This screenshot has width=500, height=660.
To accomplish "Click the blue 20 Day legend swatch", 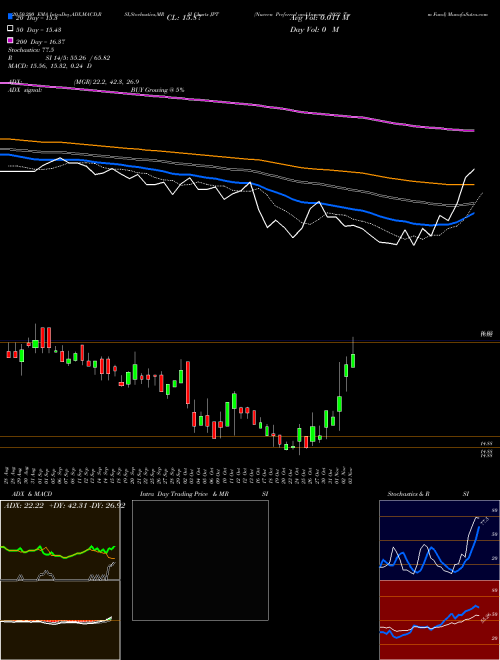I will click(x=10, y=16).
